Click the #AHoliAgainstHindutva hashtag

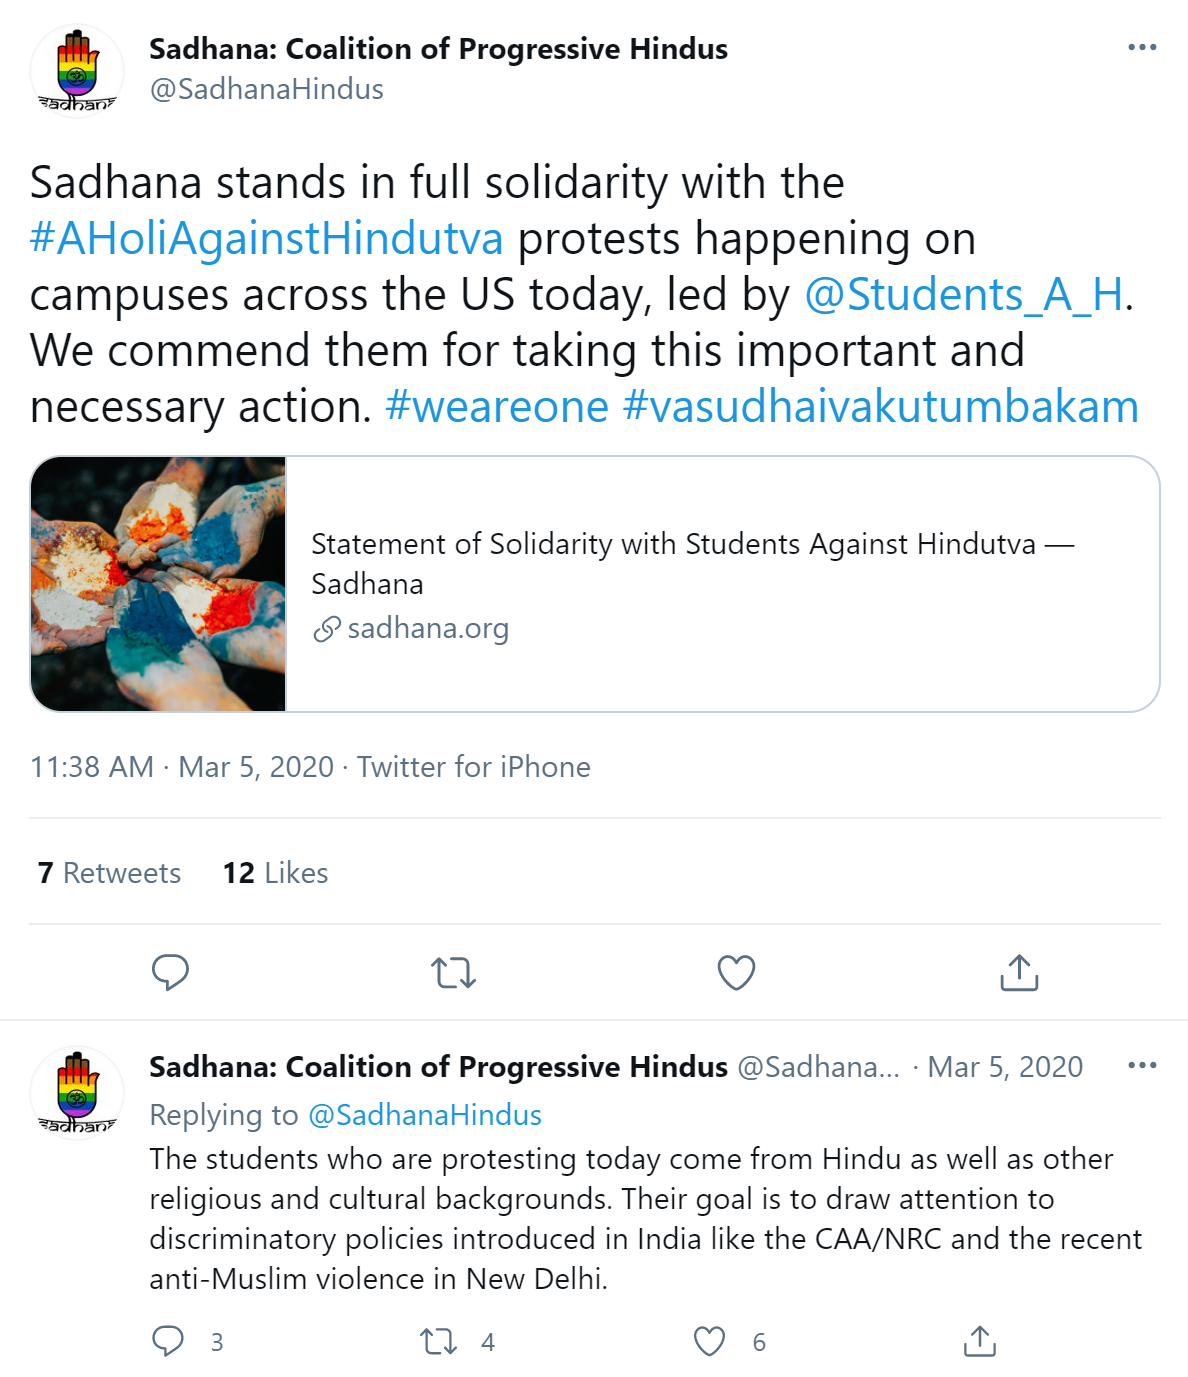point(266,239)
